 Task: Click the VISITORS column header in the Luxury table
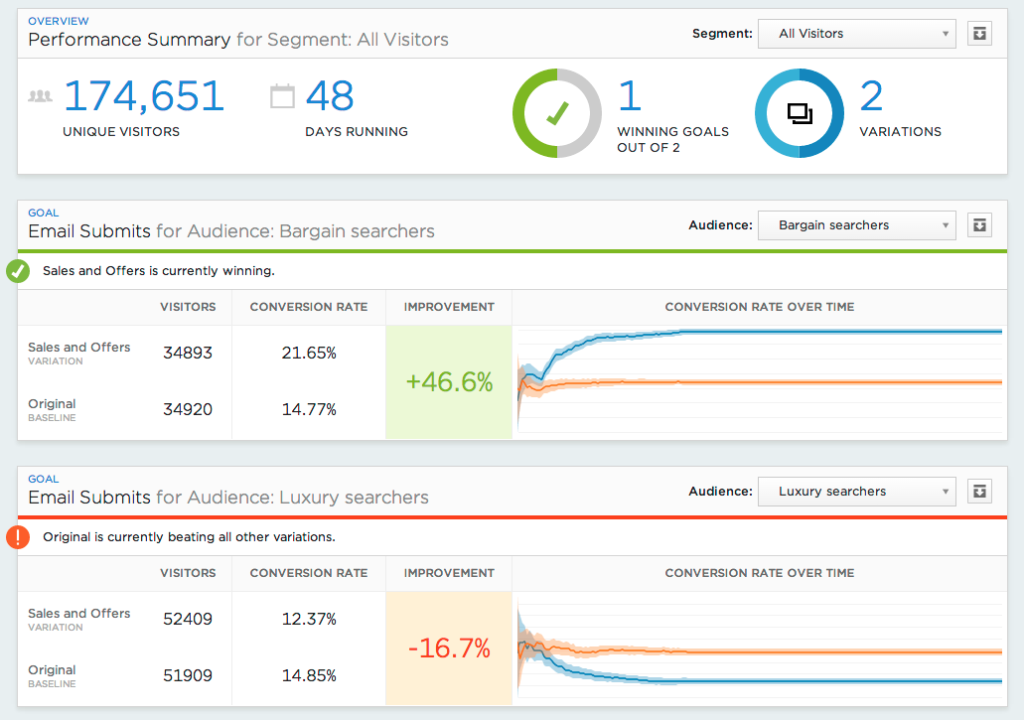click(x=190, y=573)
